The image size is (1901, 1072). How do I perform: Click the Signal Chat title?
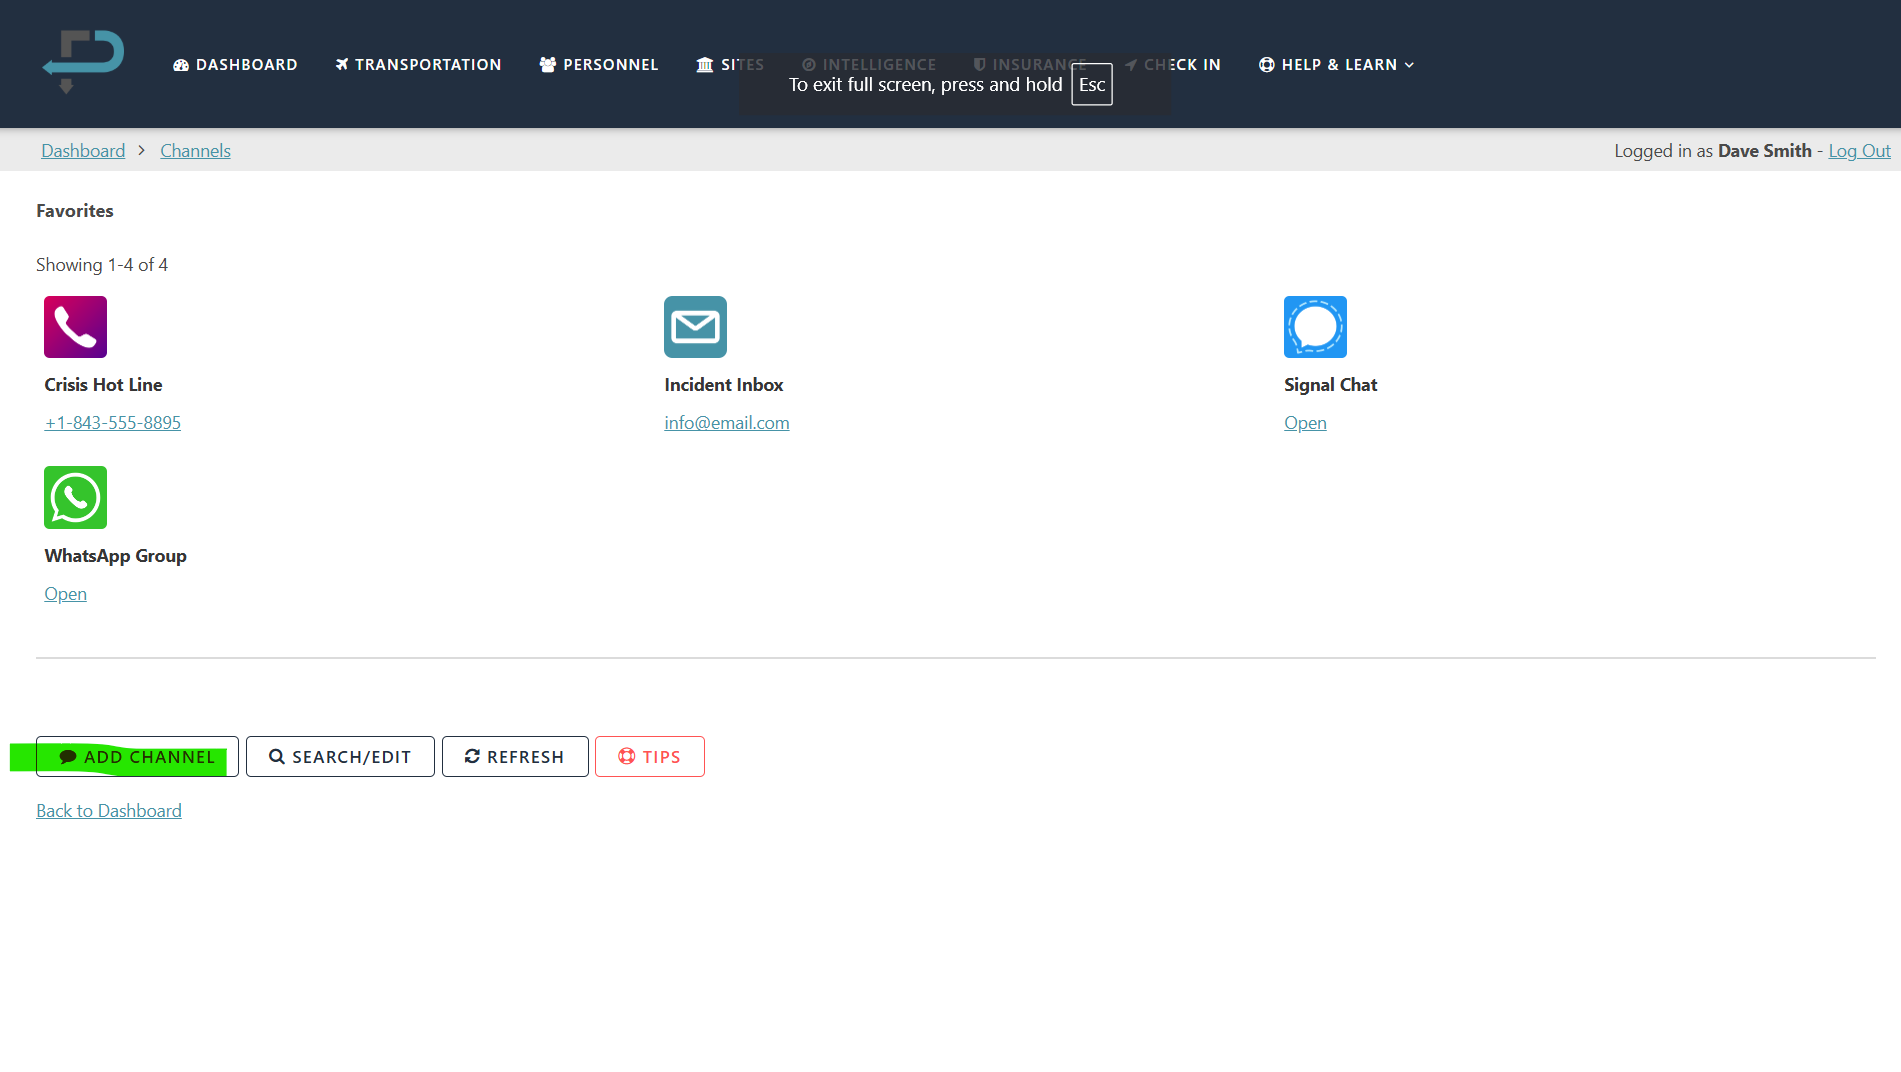coord(1331,385)
